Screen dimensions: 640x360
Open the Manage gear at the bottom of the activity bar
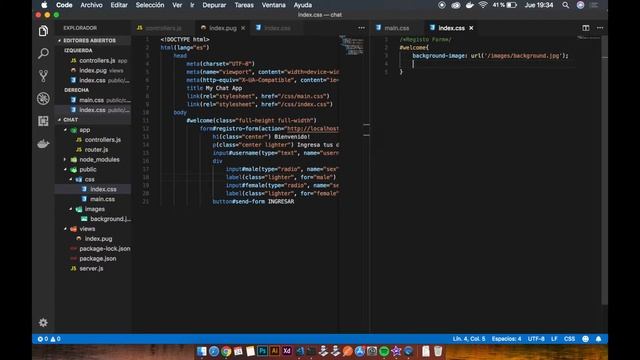point(43,322)
